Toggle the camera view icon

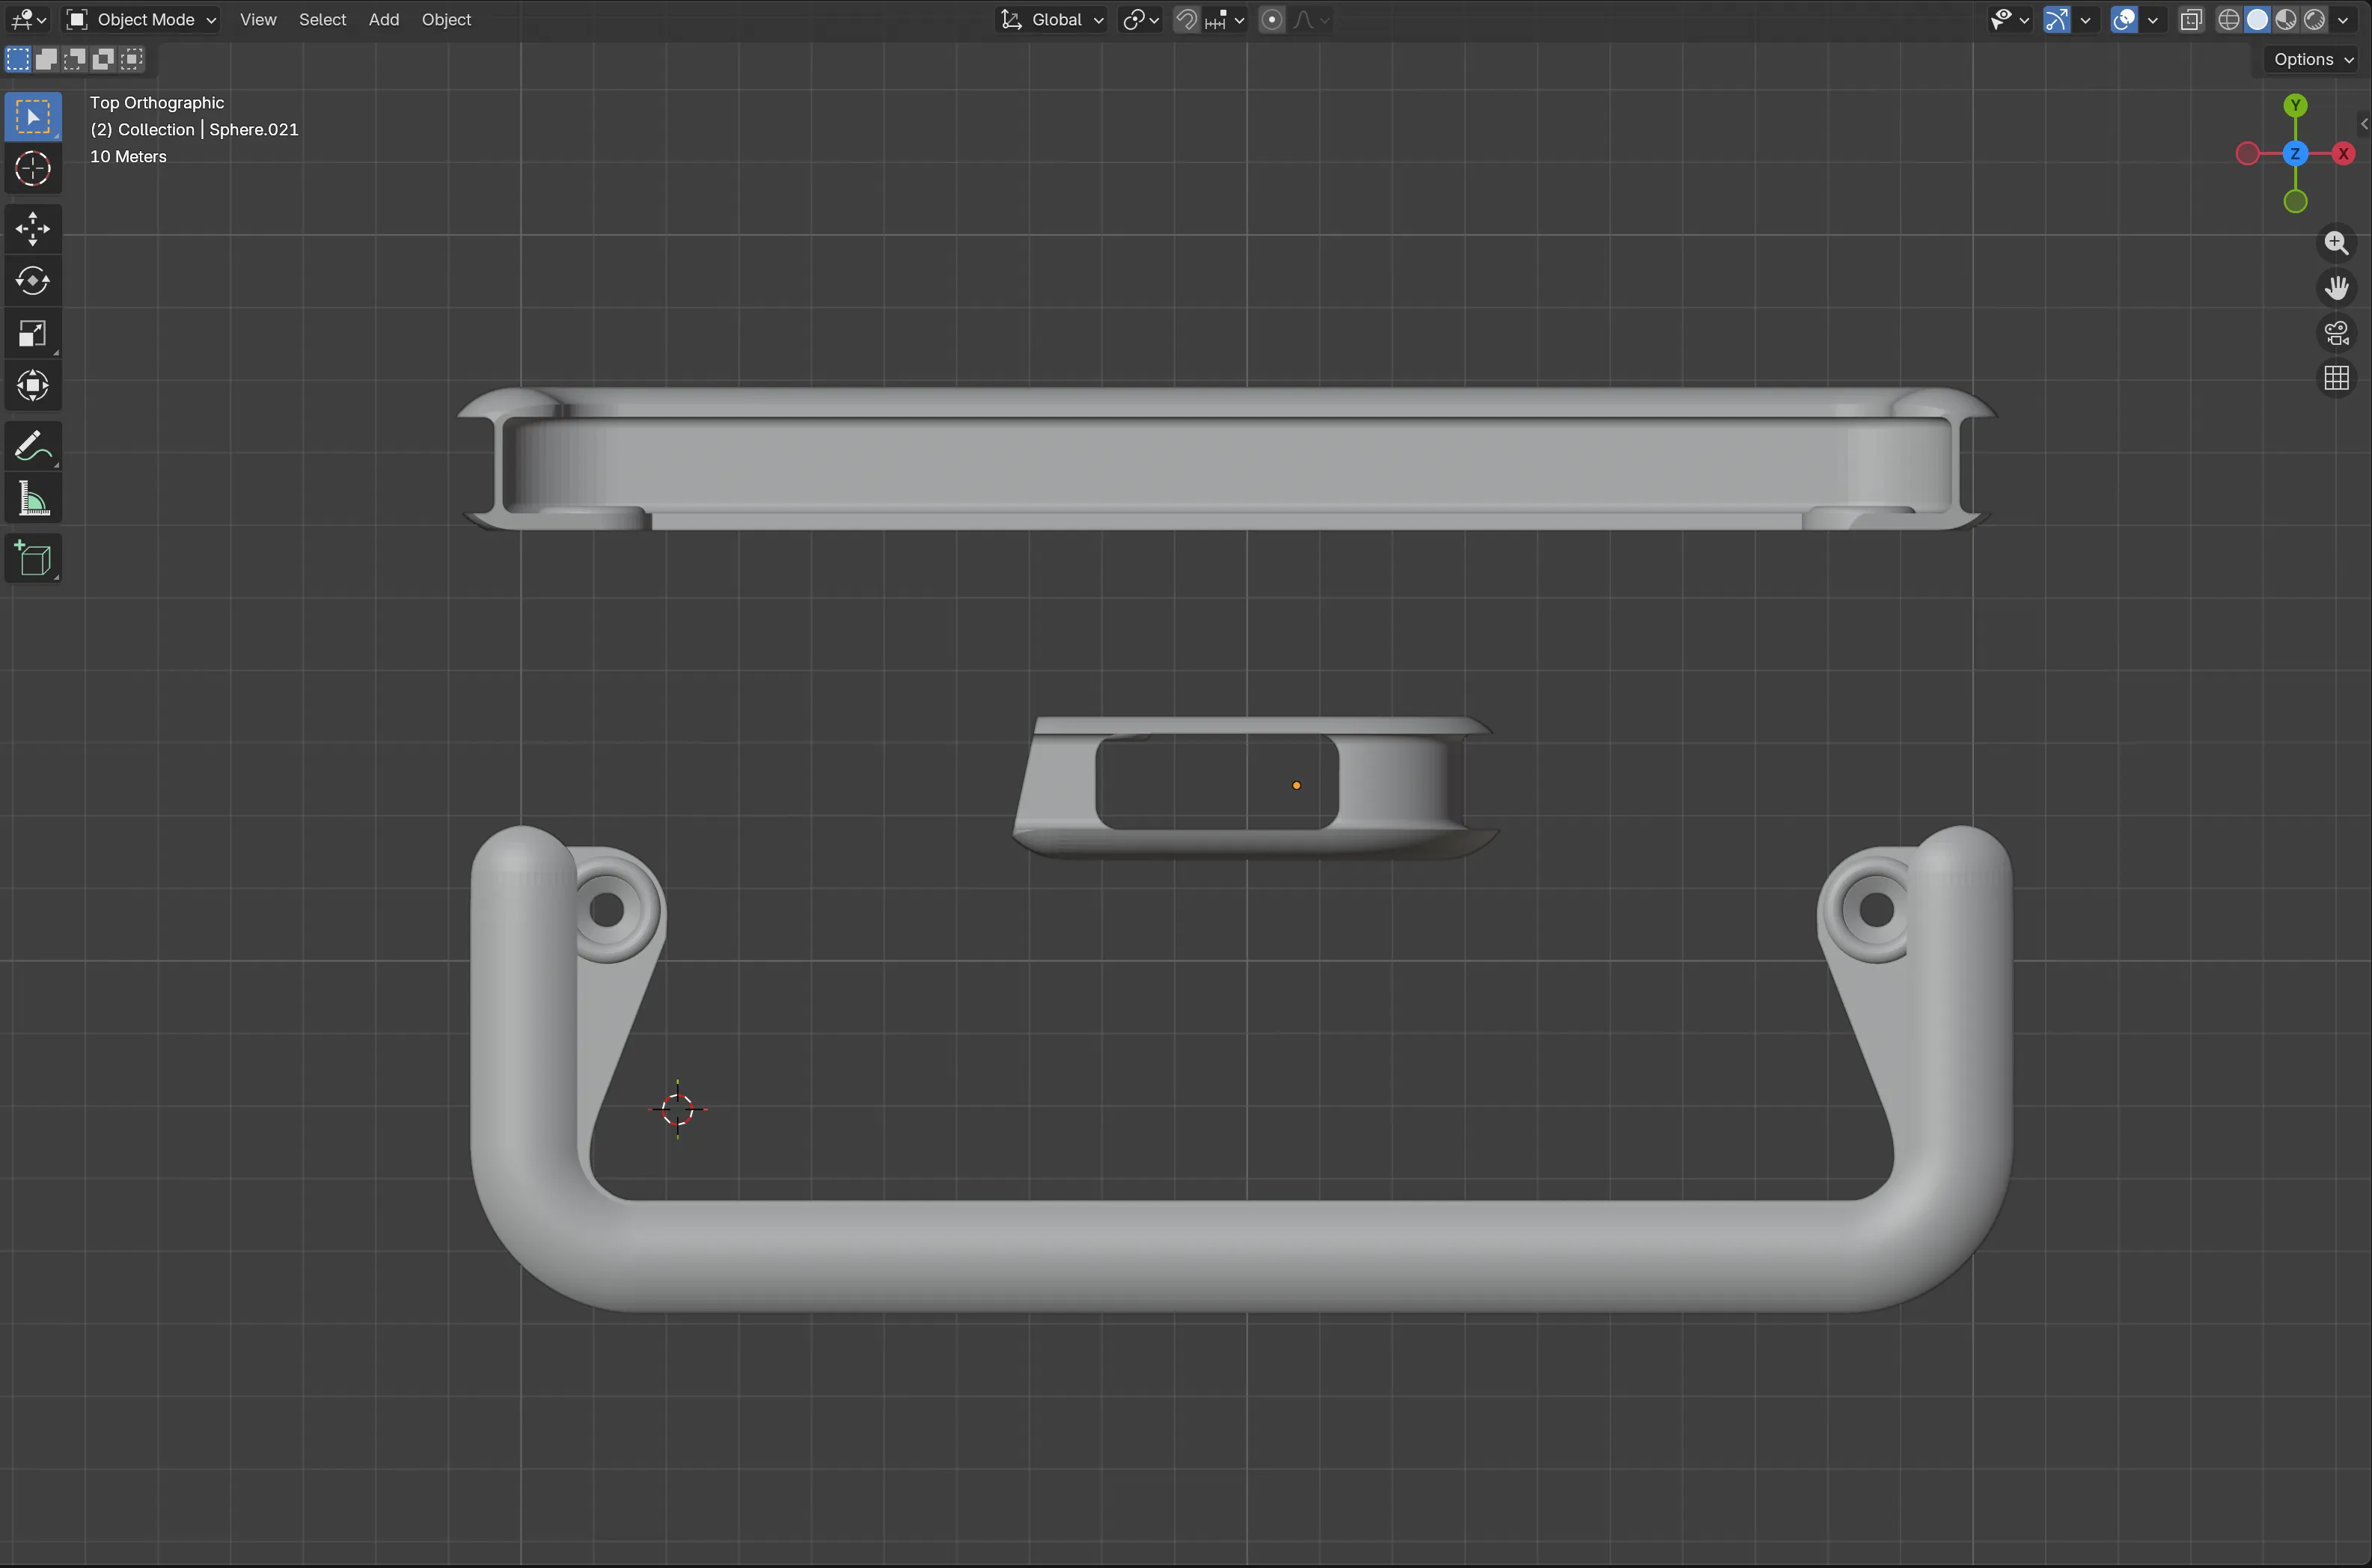(x=2338, y=333)
